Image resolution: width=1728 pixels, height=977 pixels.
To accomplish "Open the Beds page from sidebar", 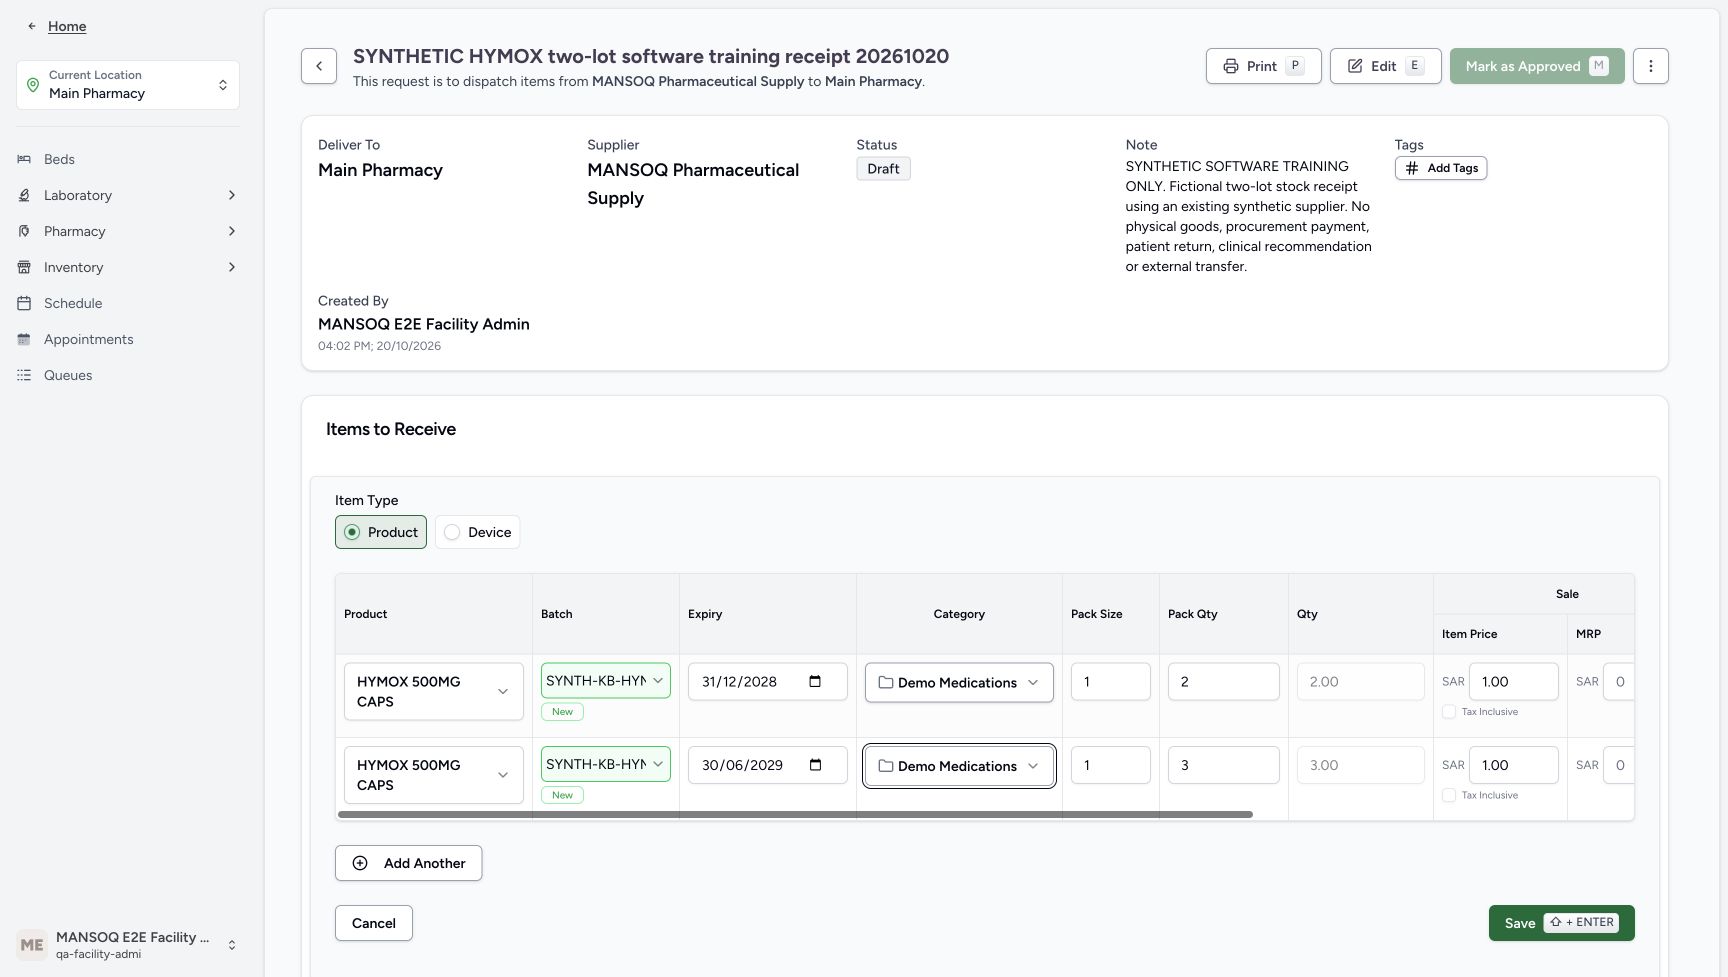I will tap(128, 159).
